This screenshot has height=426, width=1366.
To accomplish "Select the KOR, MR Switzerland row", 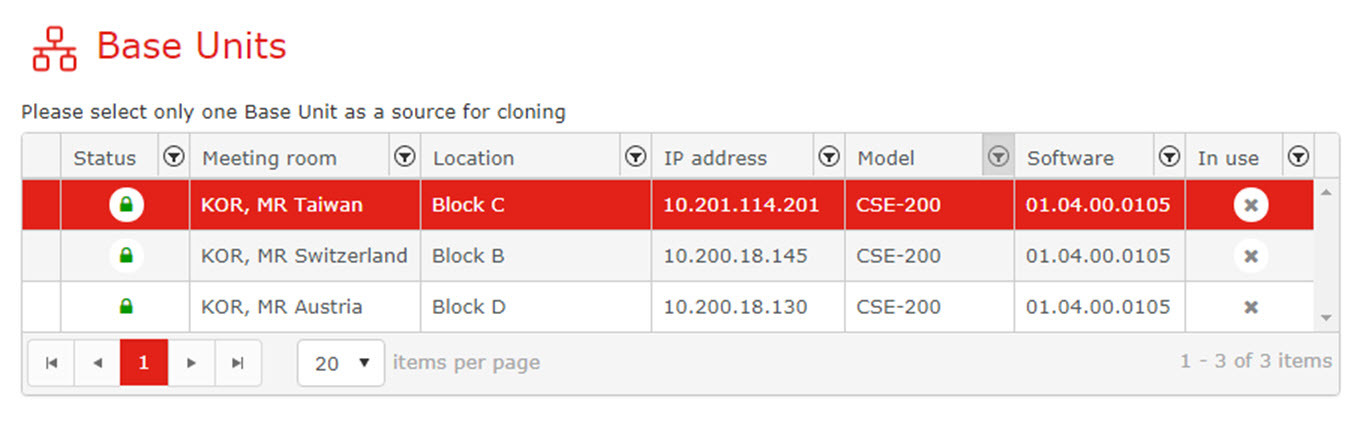I will coord(668,256).
